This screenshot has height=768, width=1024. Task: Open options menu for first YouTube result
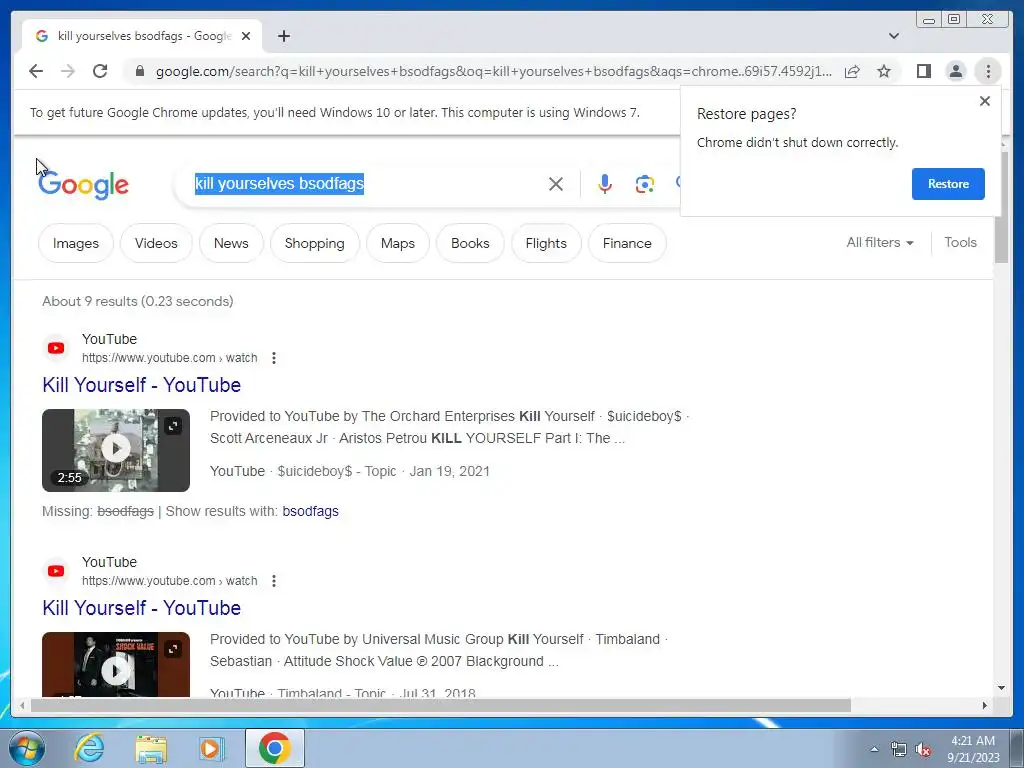[274, 358]
